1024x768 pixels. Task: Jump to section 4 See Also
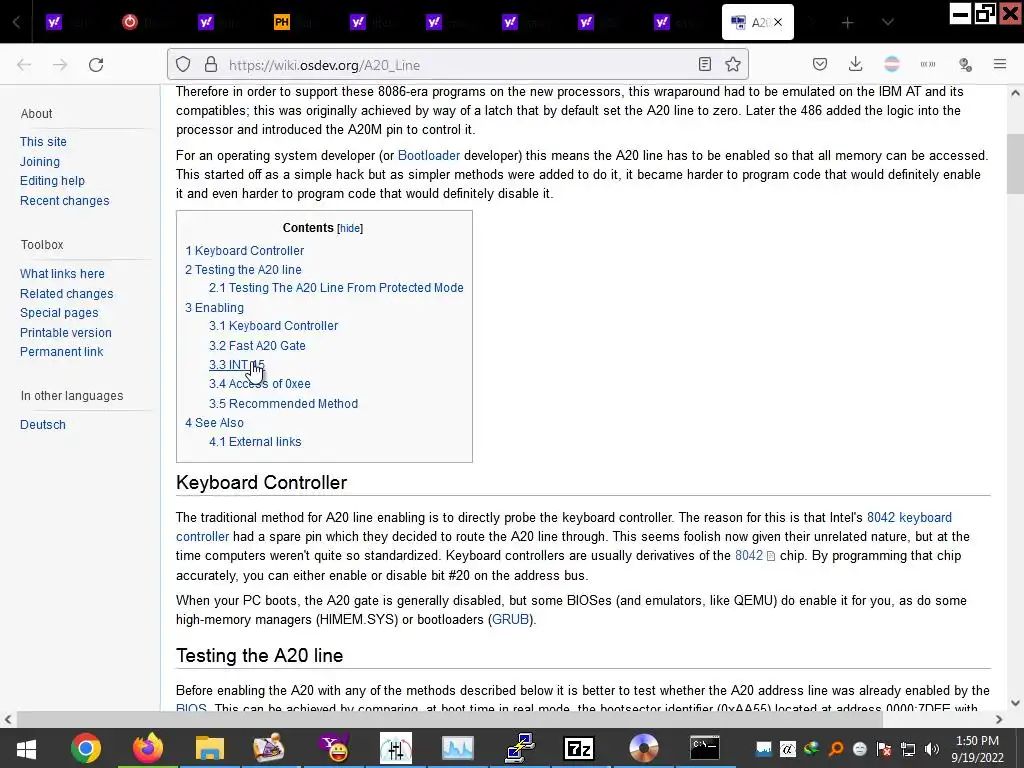(214, 423)
